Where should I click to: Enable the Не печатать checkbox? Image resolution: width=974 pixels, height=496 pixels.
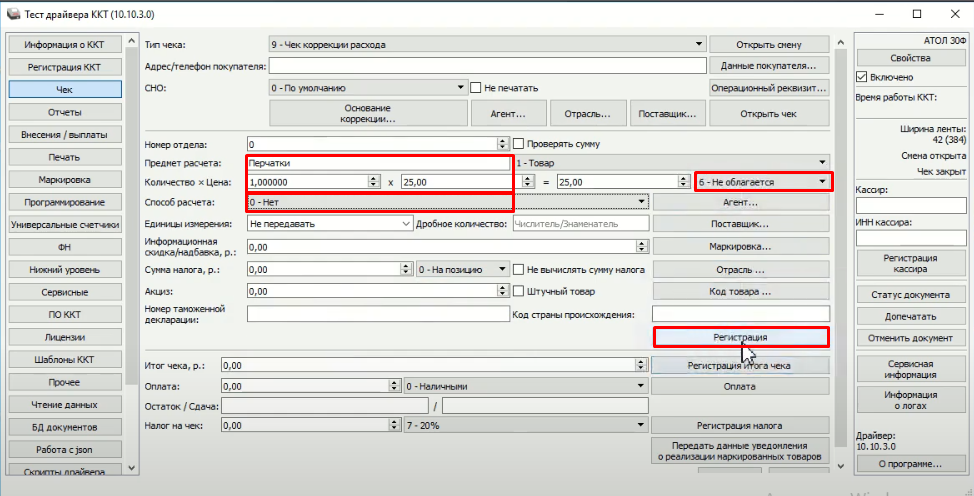(476, 88)
